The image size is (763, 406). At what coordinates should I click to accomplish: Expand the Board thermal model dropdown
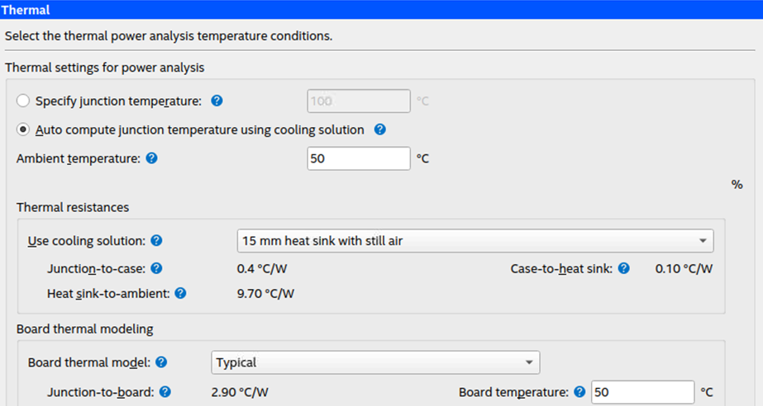375,362
